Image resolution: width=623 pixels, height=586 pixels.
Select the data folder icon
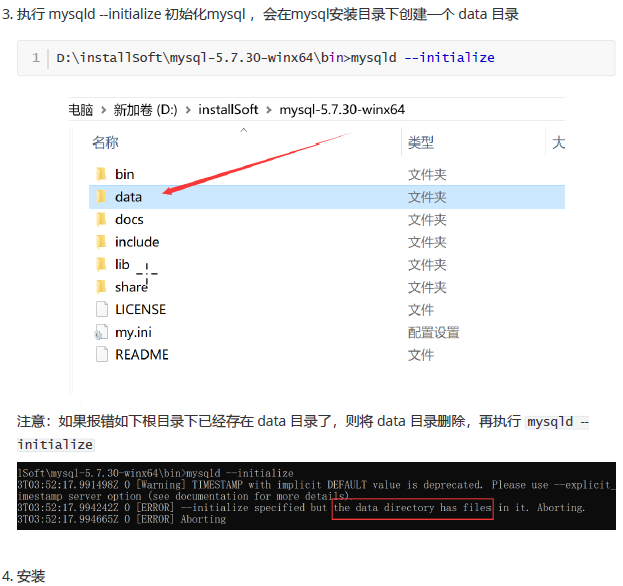[101, 197]
